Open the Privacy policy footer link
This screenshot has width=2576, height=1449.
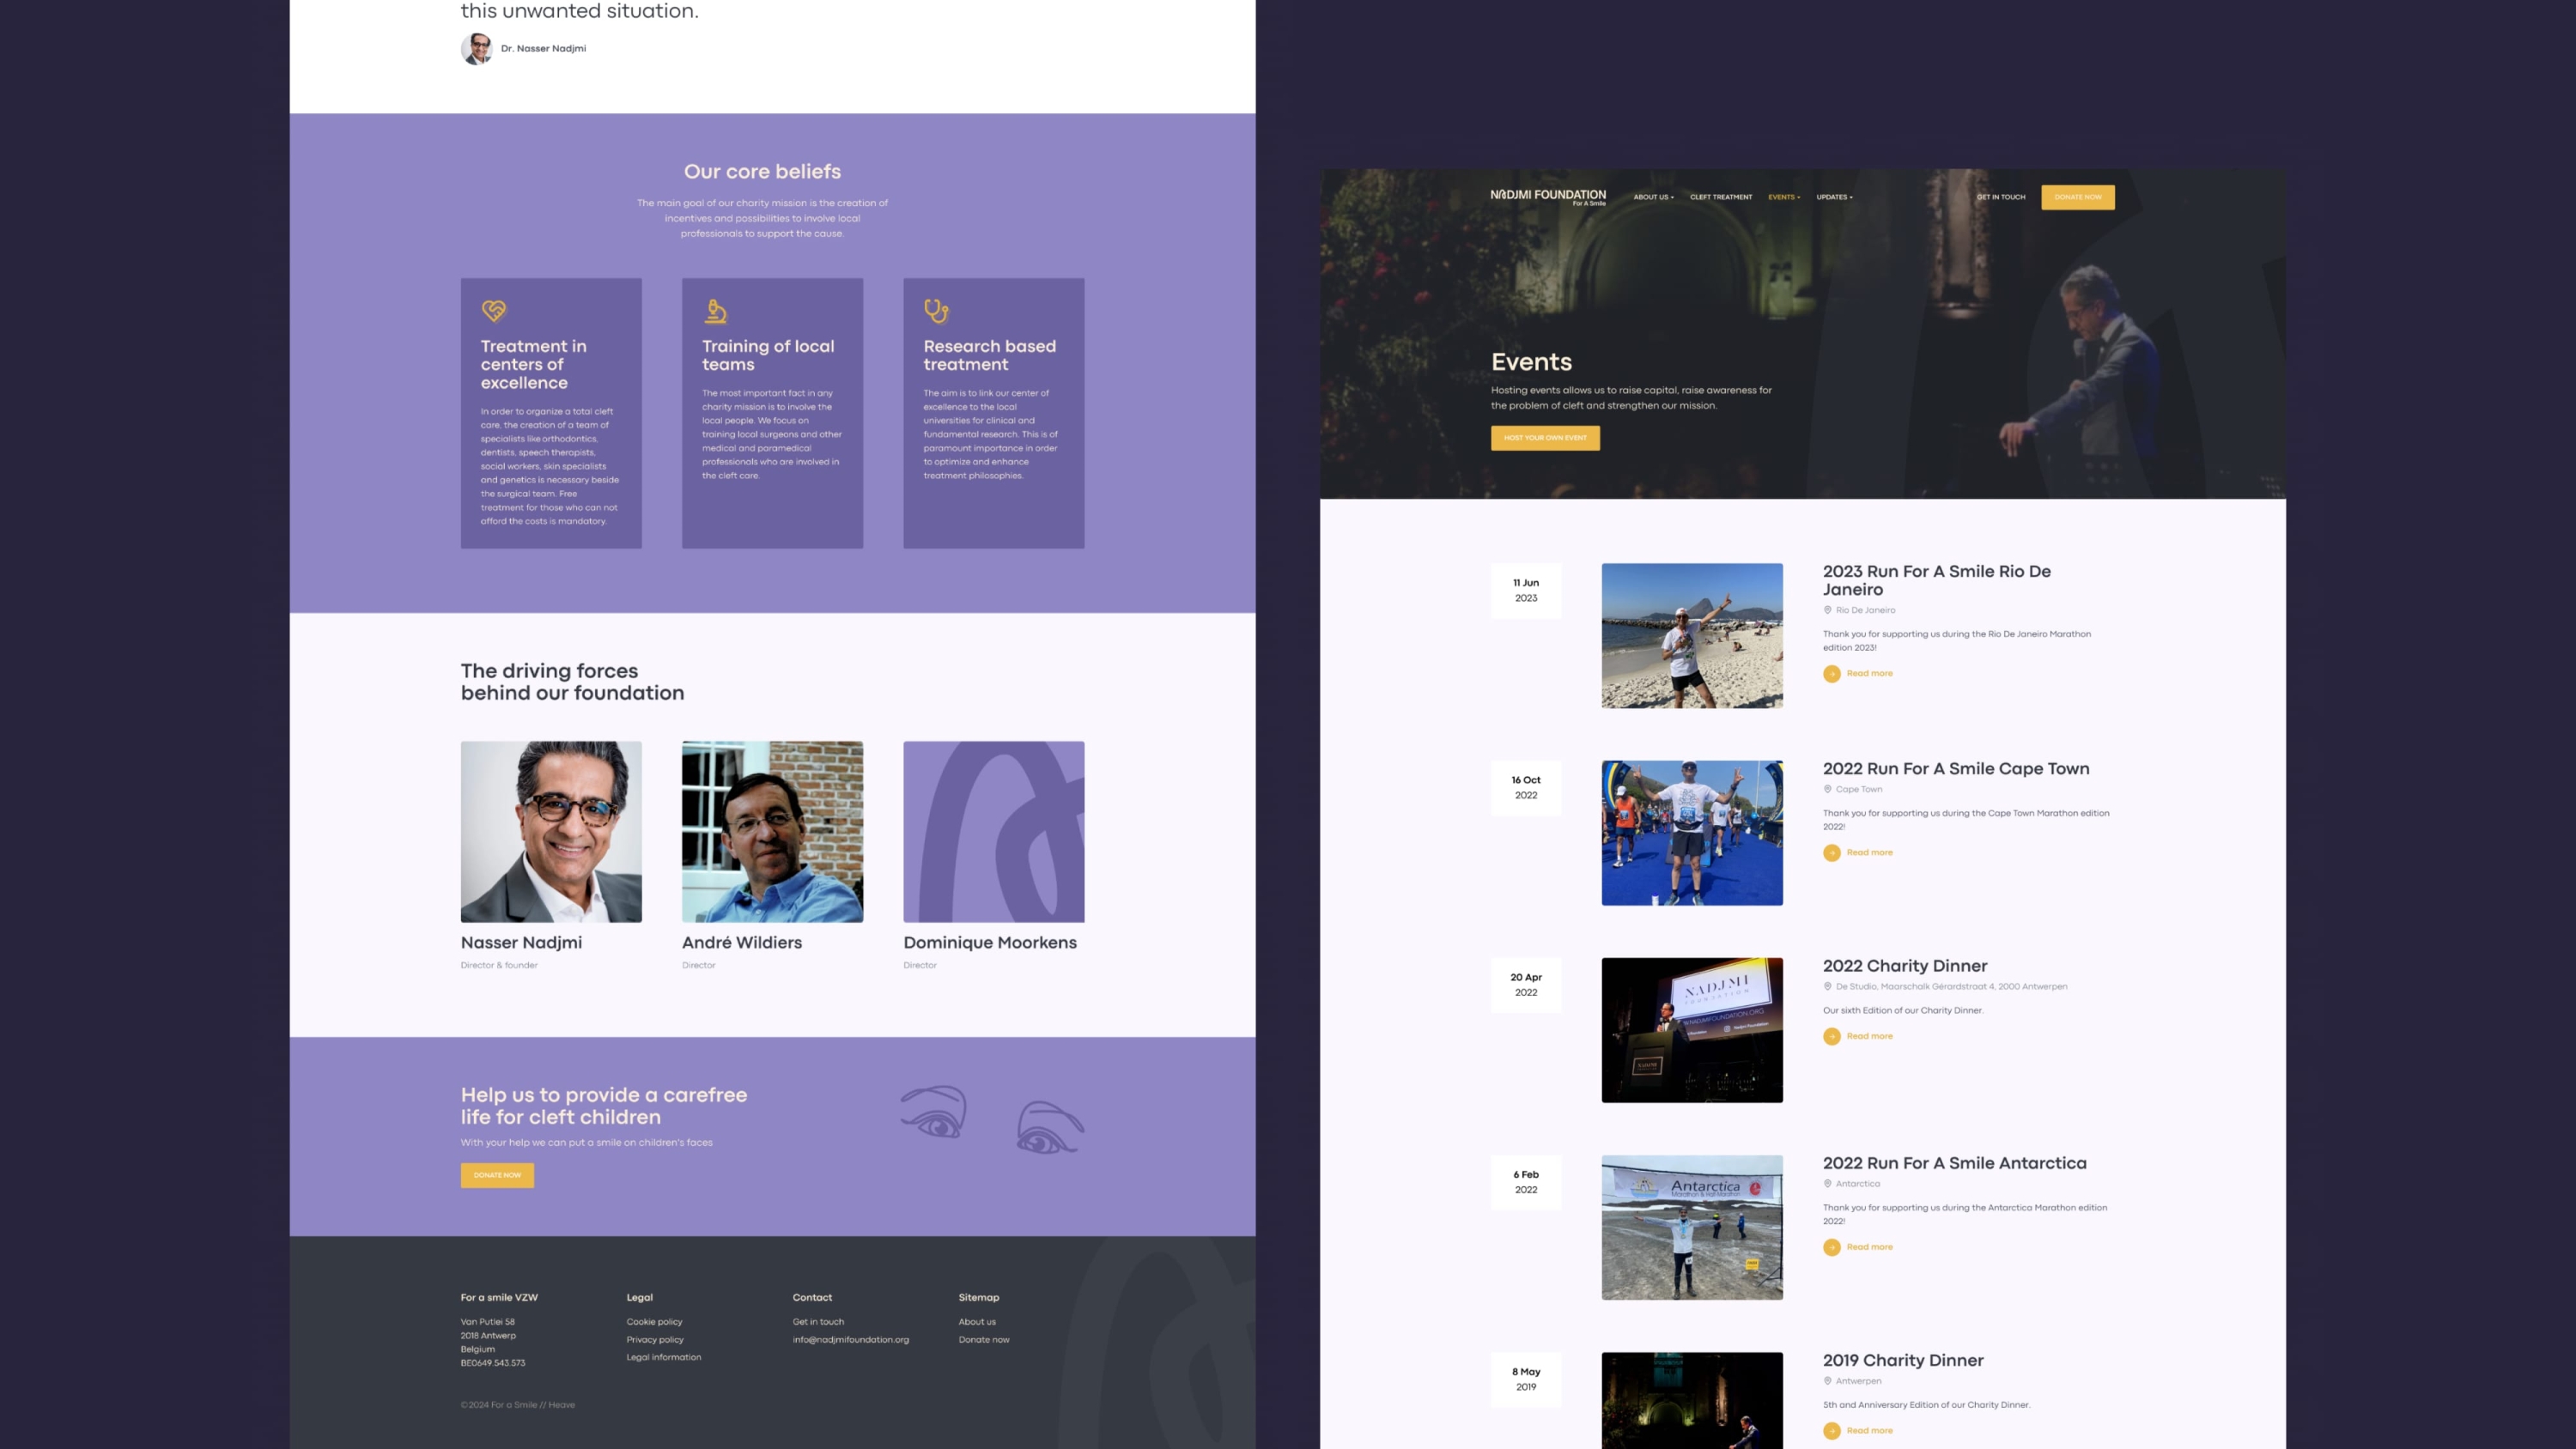point(655,1340)
